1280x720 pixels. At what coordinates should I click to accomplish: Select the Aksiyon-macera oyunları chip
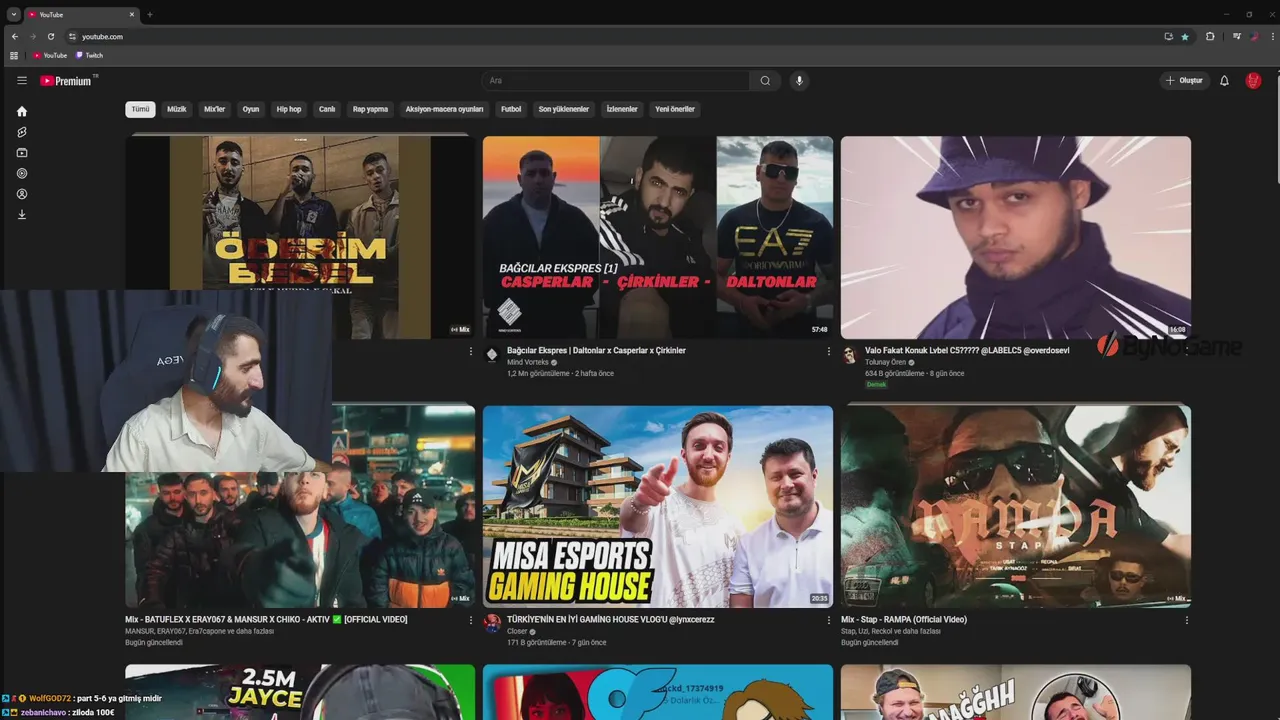(x=444, y=109)
